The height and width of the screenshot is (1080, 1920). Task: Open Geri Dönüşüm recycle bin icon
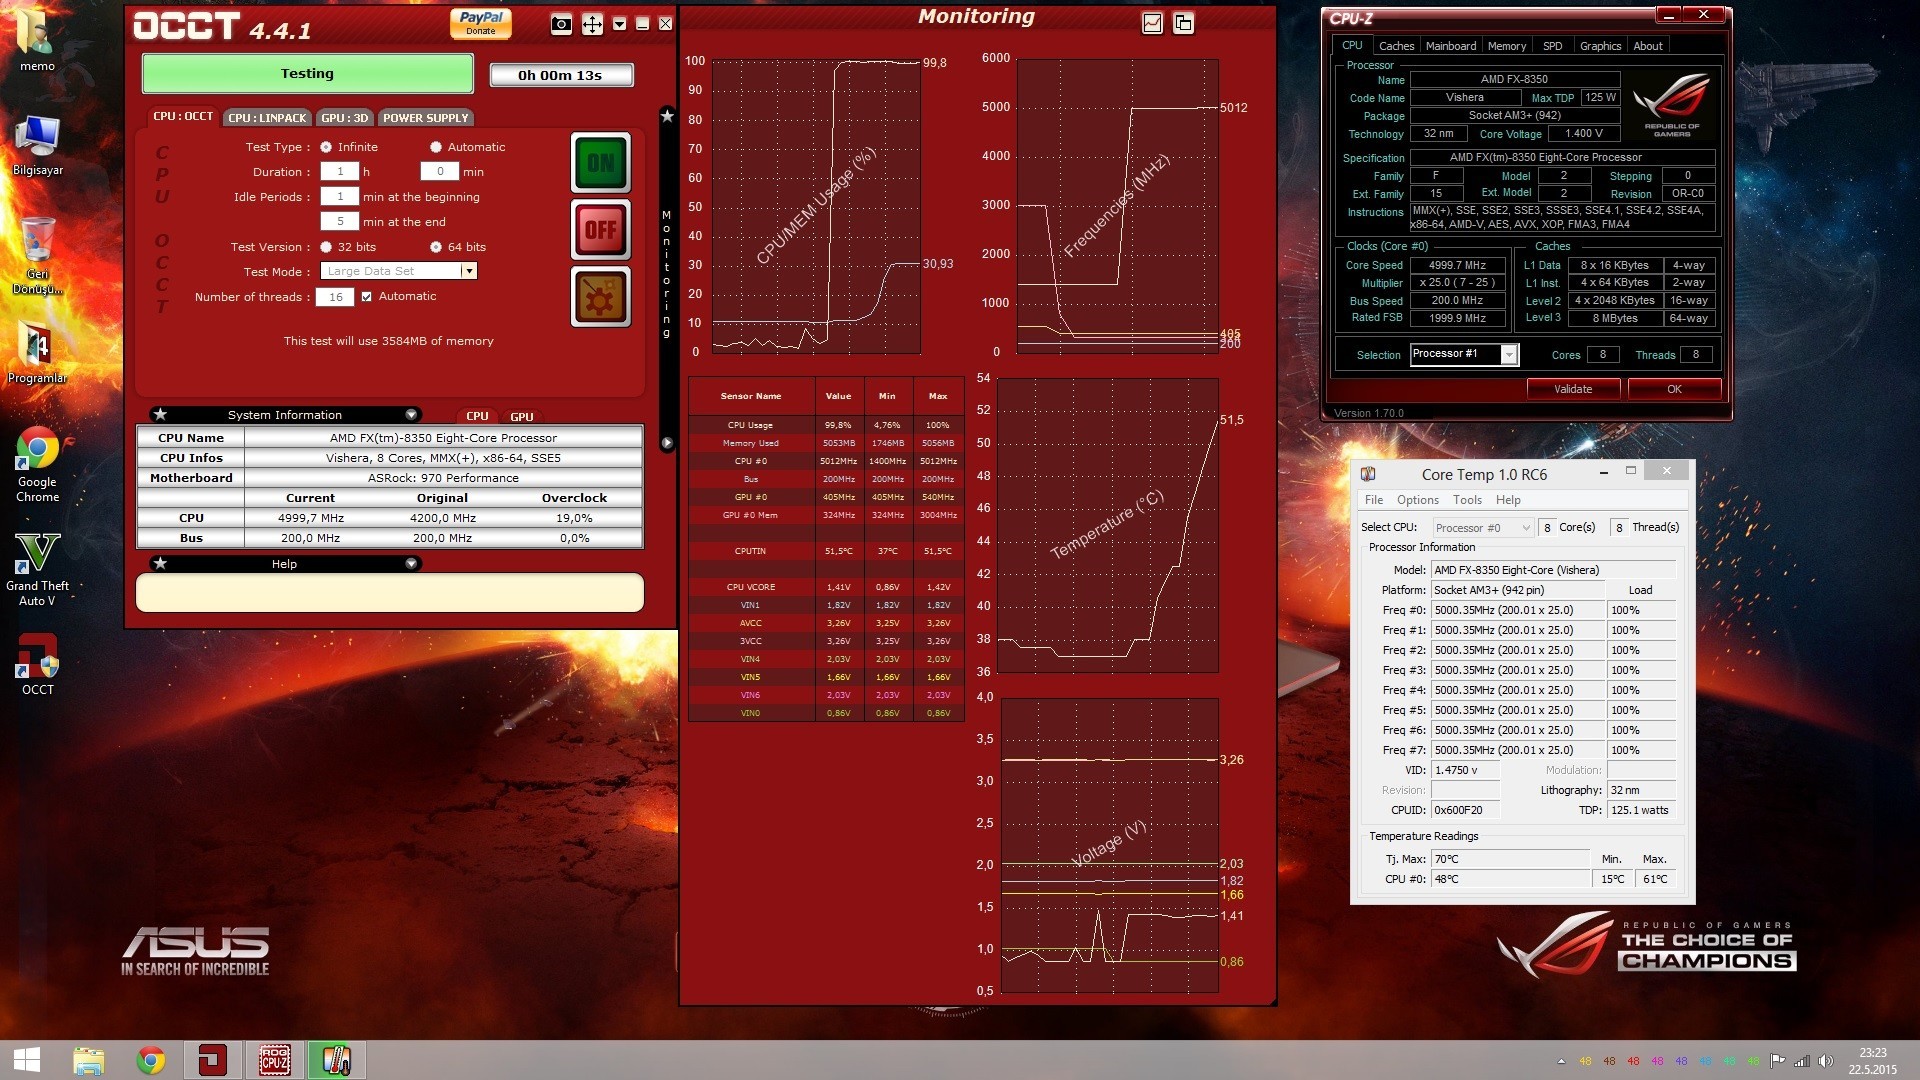37,255
